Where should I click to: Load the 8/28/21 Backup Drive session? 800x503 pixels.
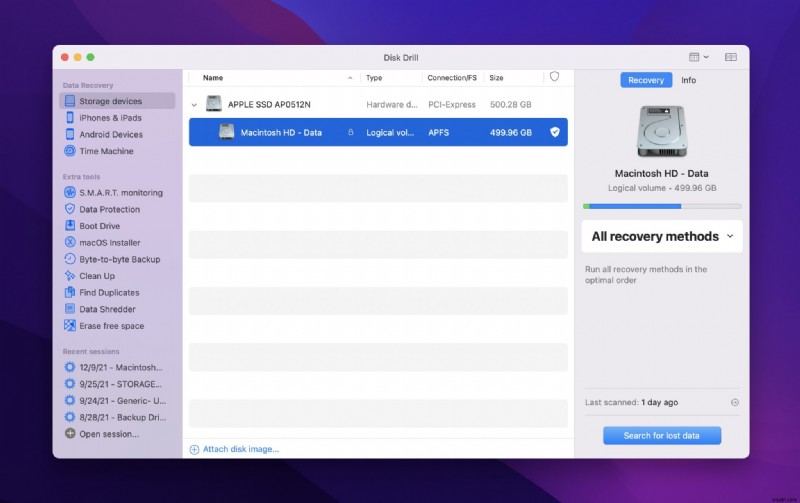[122, 417]
